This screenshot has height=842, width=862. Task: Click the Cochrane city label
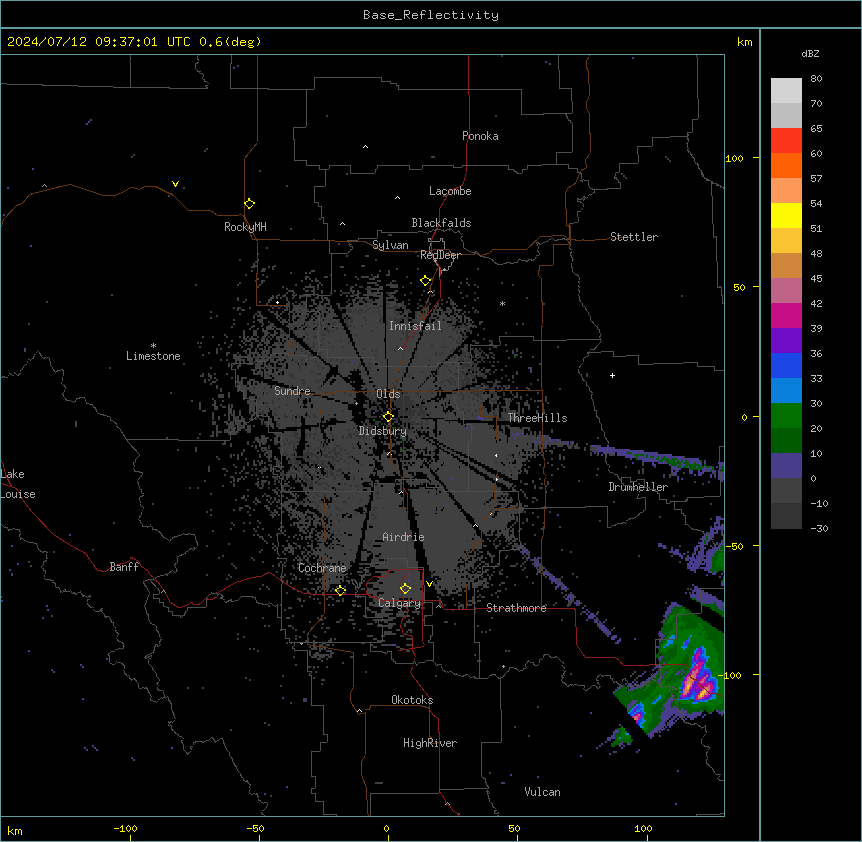point(322,568)
